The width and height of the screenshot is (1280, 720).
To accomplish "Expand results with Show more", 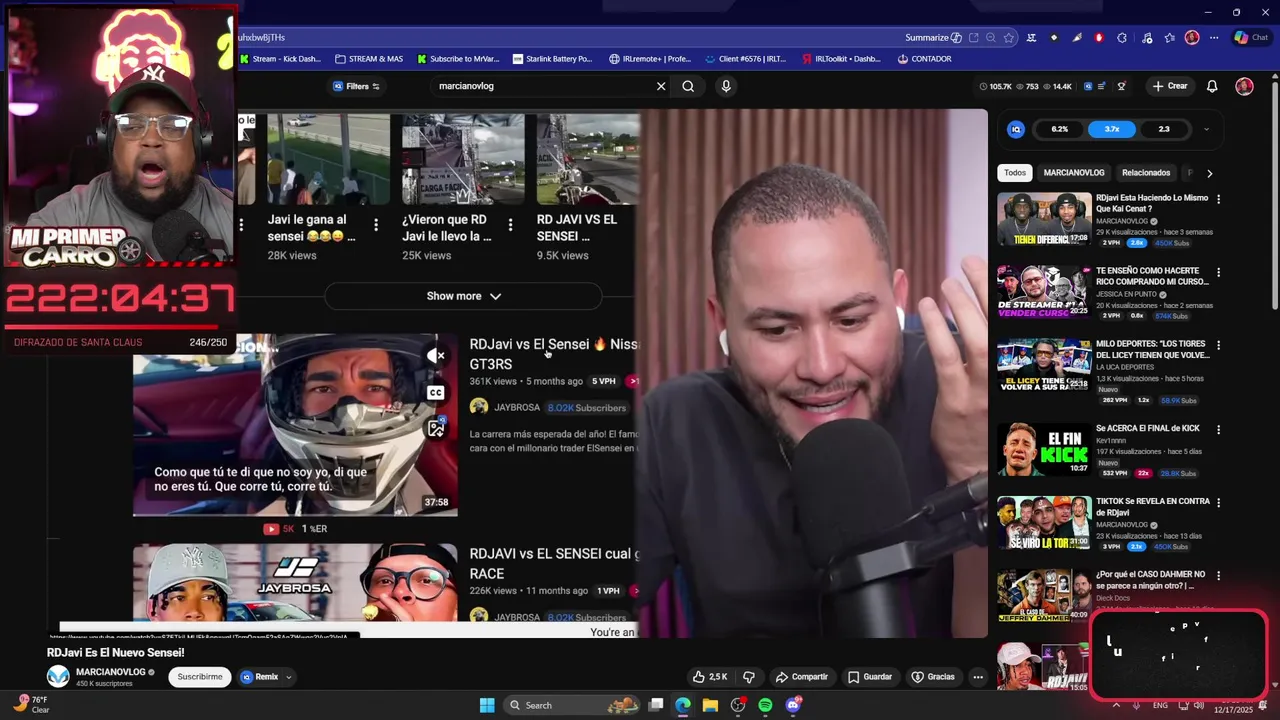I will [x=463, y=296].
